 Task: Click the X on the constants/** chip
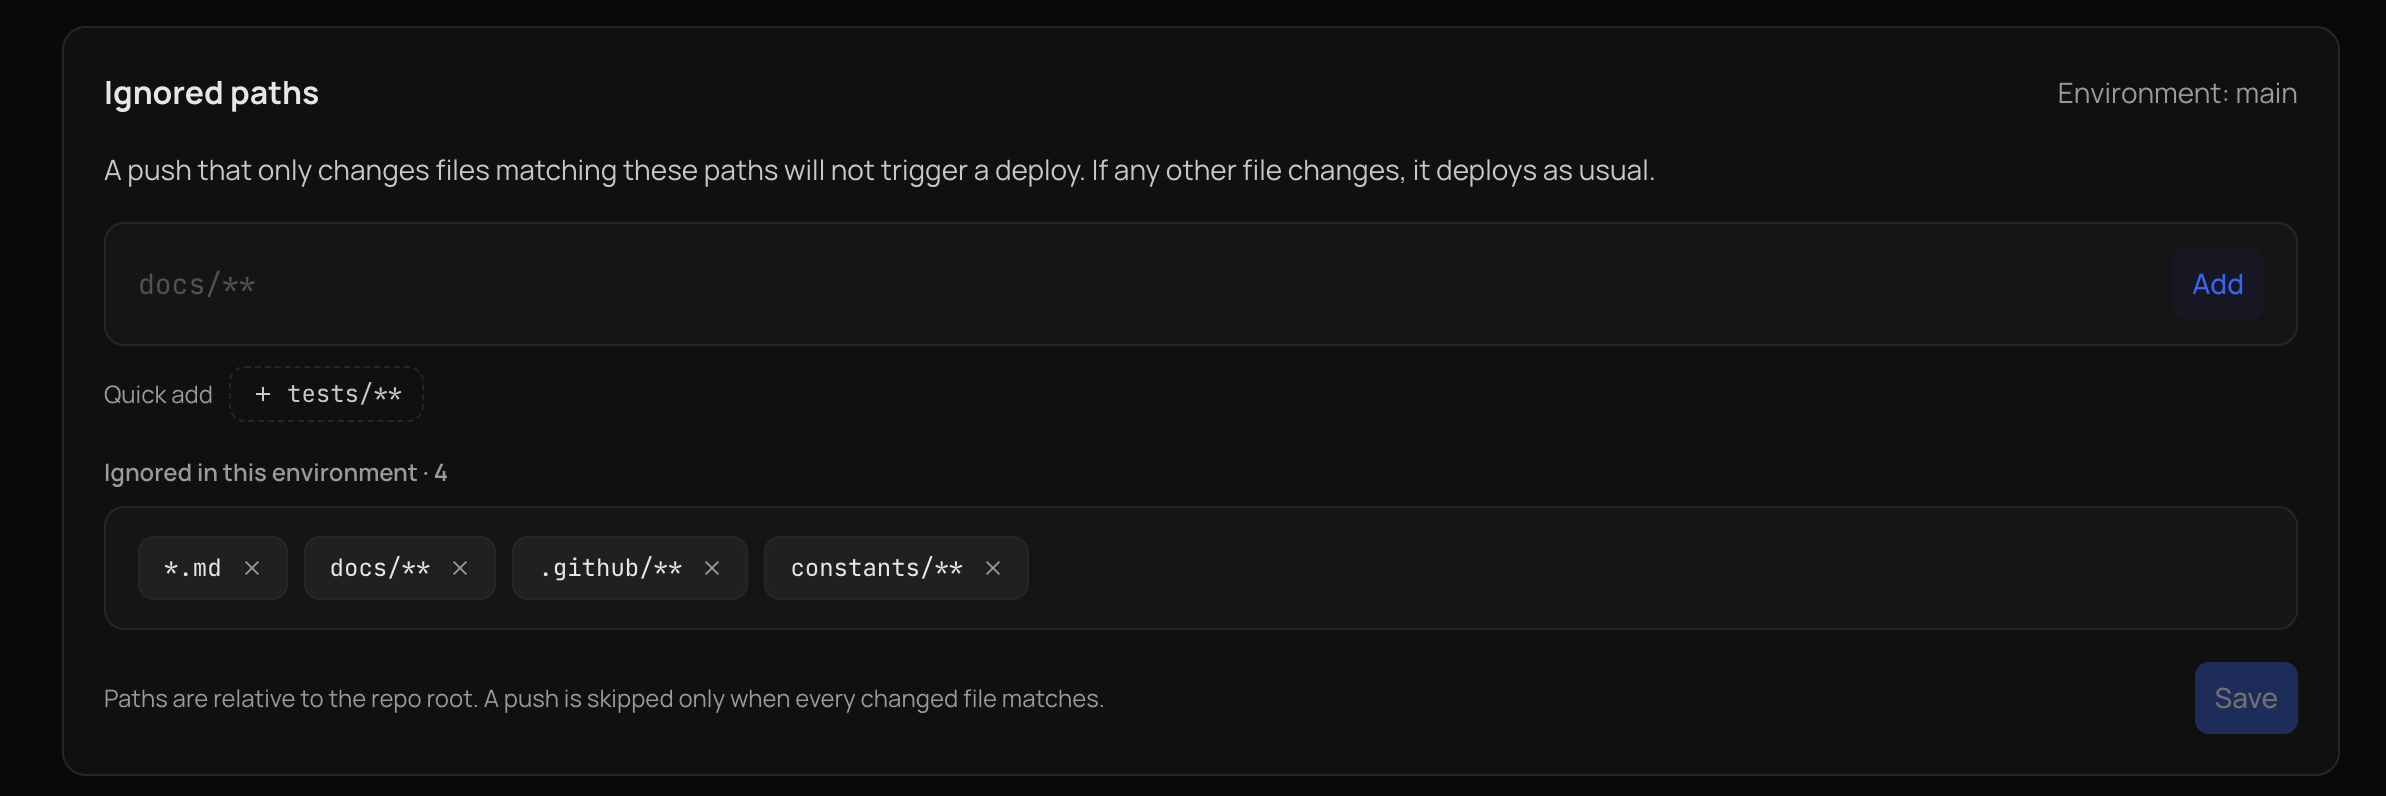(993, 568)
